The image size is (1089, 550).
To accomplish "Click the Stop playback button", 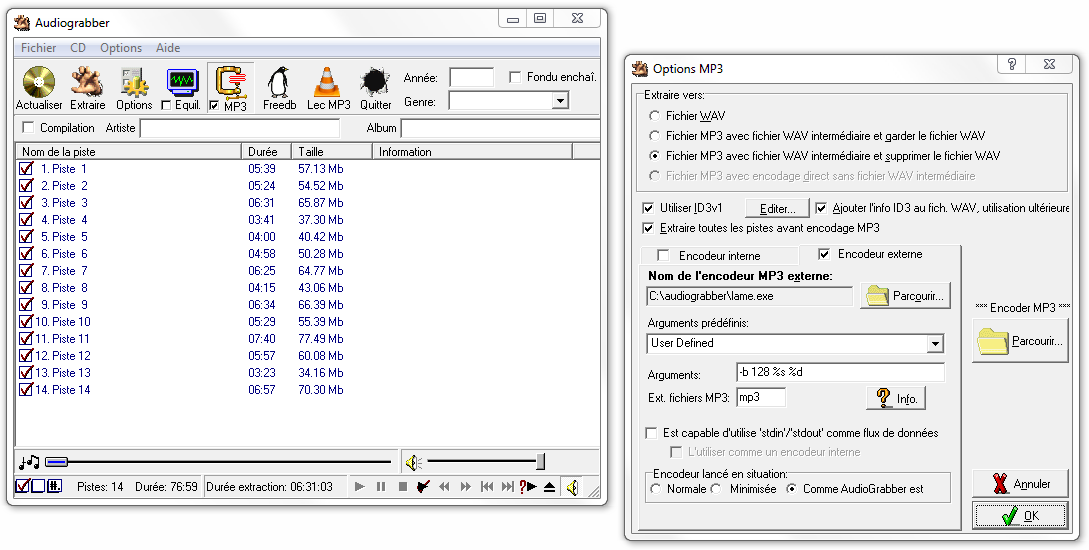I will pos(402,487).
